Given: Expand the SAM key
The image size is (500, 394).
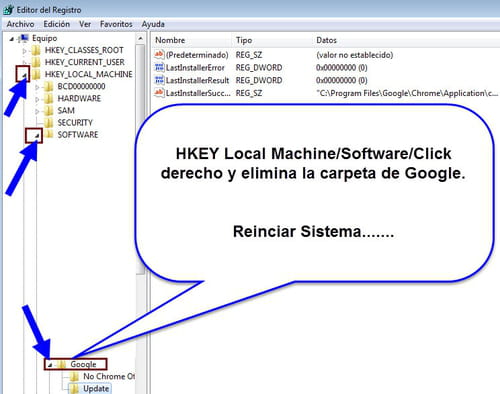Looking at the screenshot, I should (37, 111).
